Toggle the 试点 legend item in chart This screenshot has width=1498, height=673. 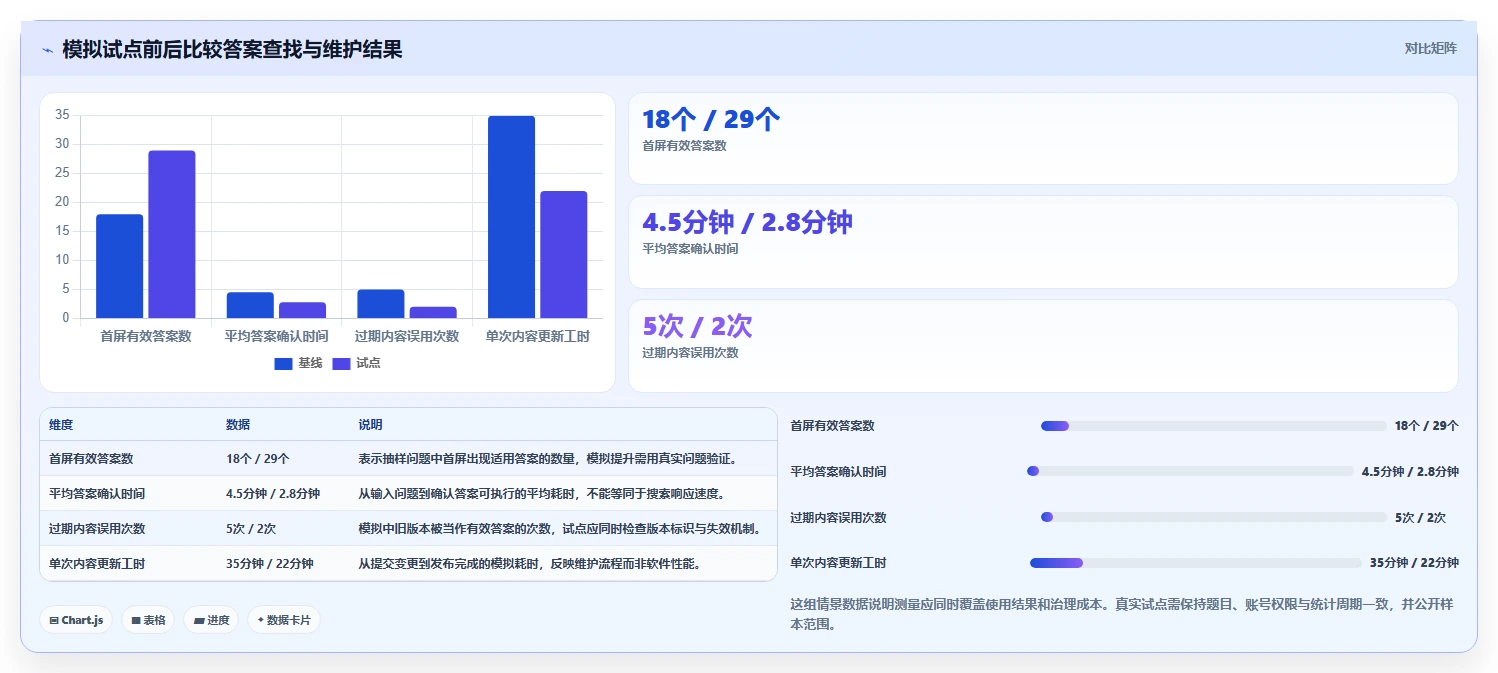356,363
